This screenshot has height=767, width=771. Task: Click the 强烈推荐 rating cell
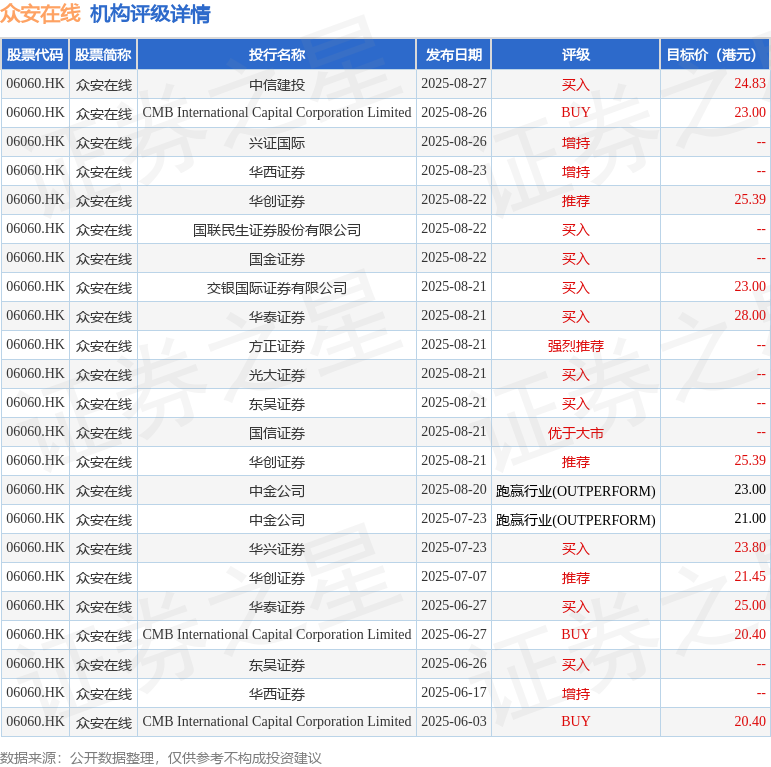tap(576, 346)
